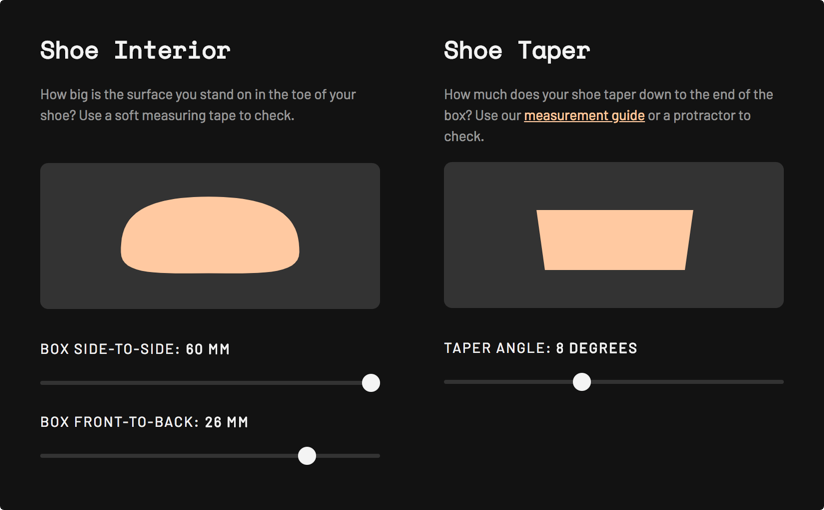Click the Shoe Interior heading

point(135,50)
